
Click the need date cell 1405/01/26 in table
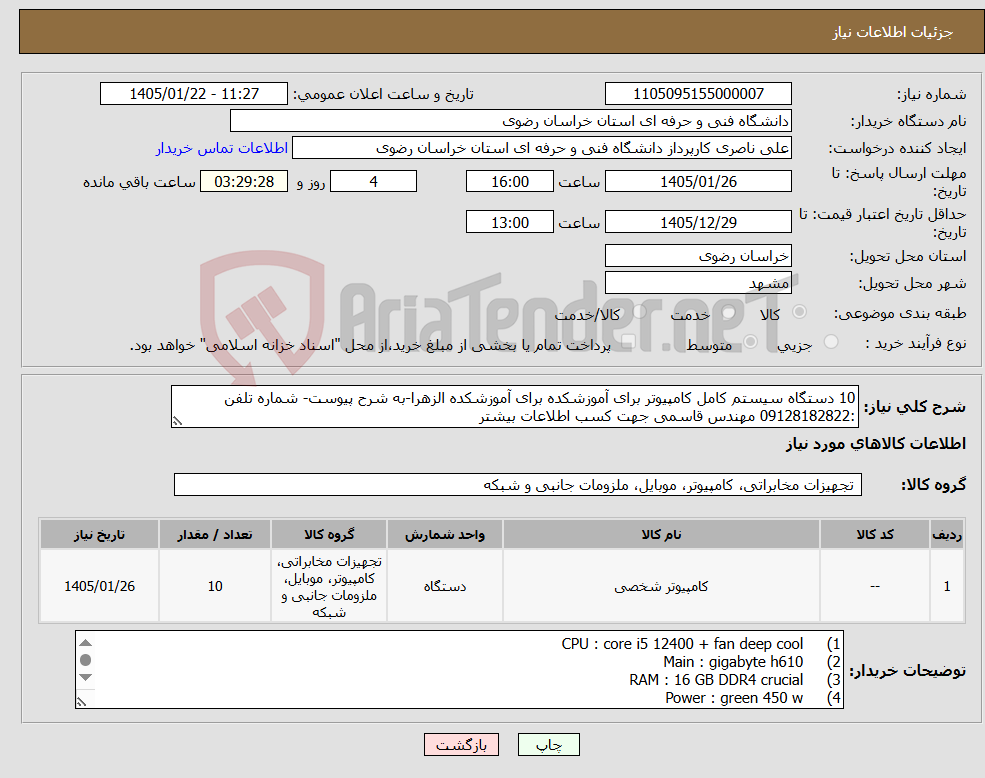point(99,586)
